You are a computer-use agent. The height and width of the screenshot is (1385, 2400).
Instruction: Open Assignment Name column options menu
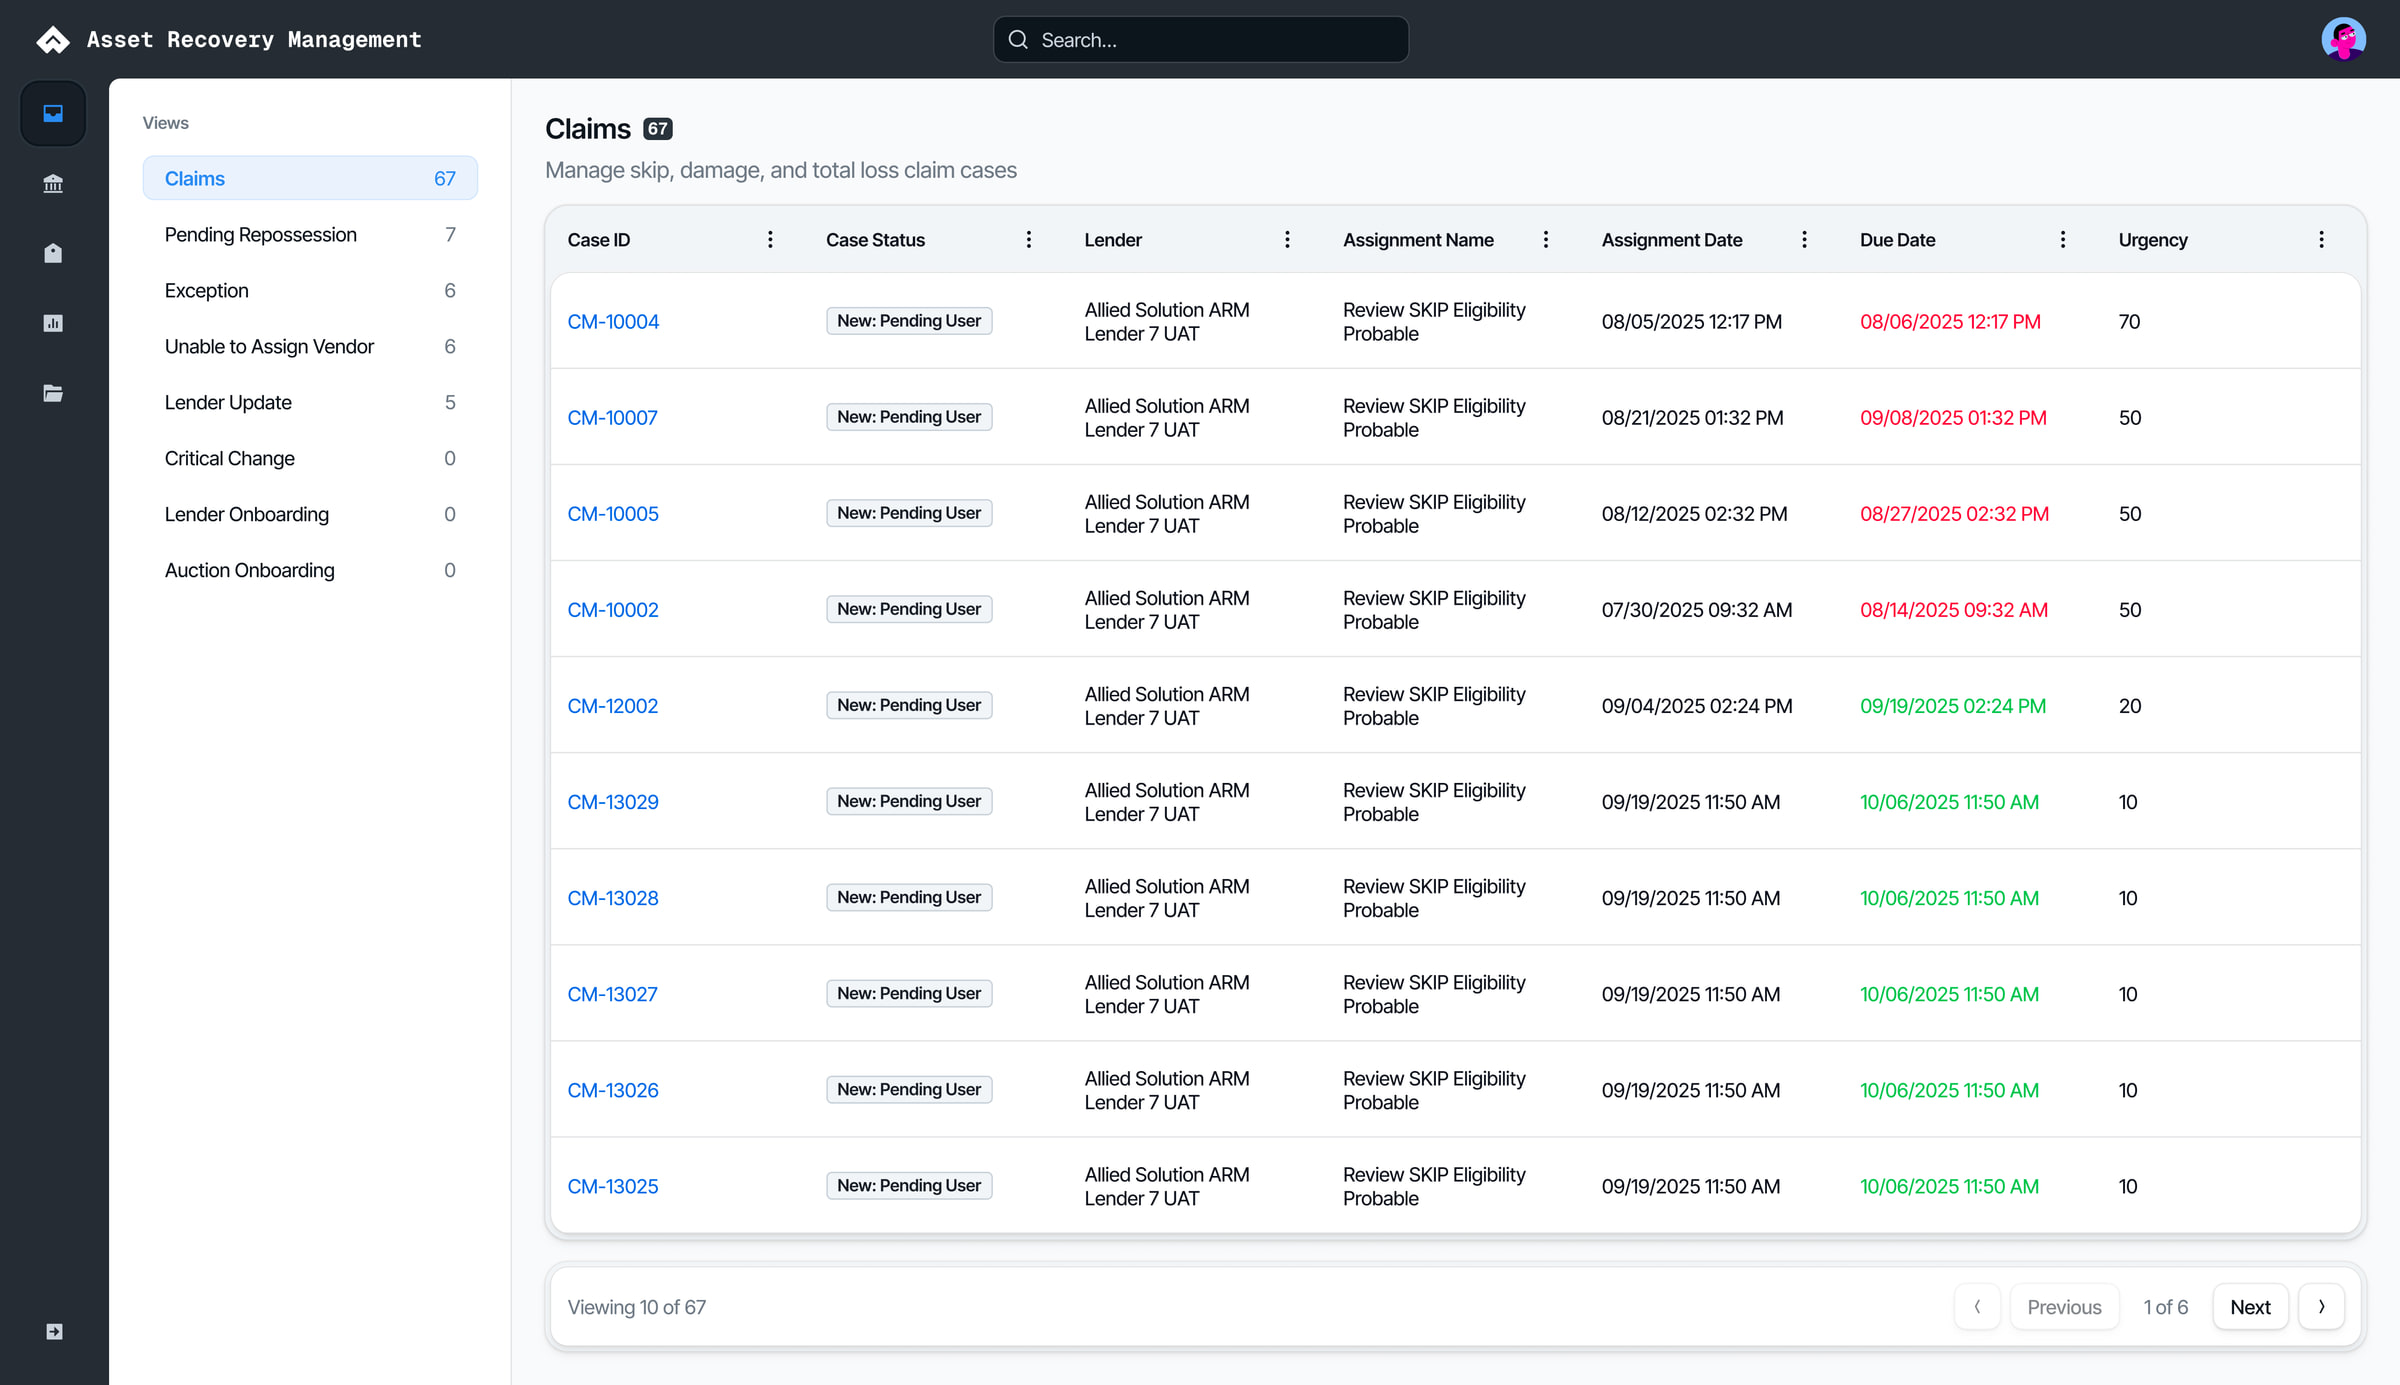[1545, 239]
